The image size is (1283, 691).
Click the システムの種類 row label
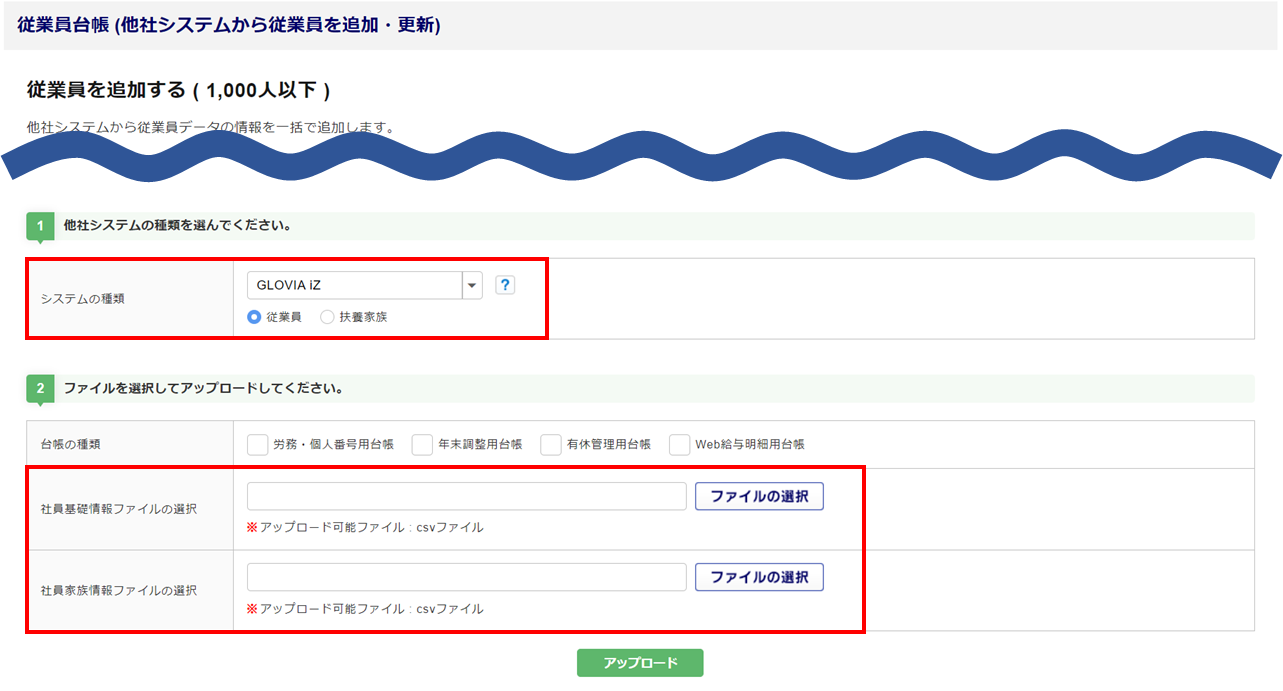coord(82,298)
